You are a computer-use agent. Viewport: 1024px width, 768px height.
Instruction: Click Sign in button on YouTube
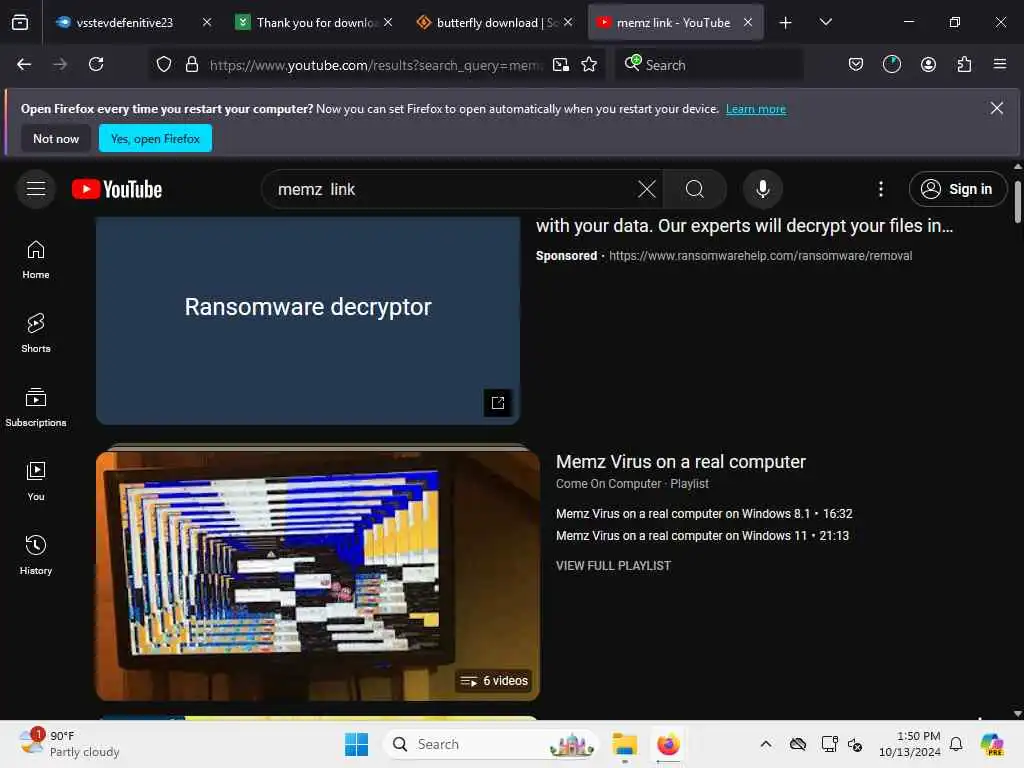pyautogui.click(x=957, y=189)
